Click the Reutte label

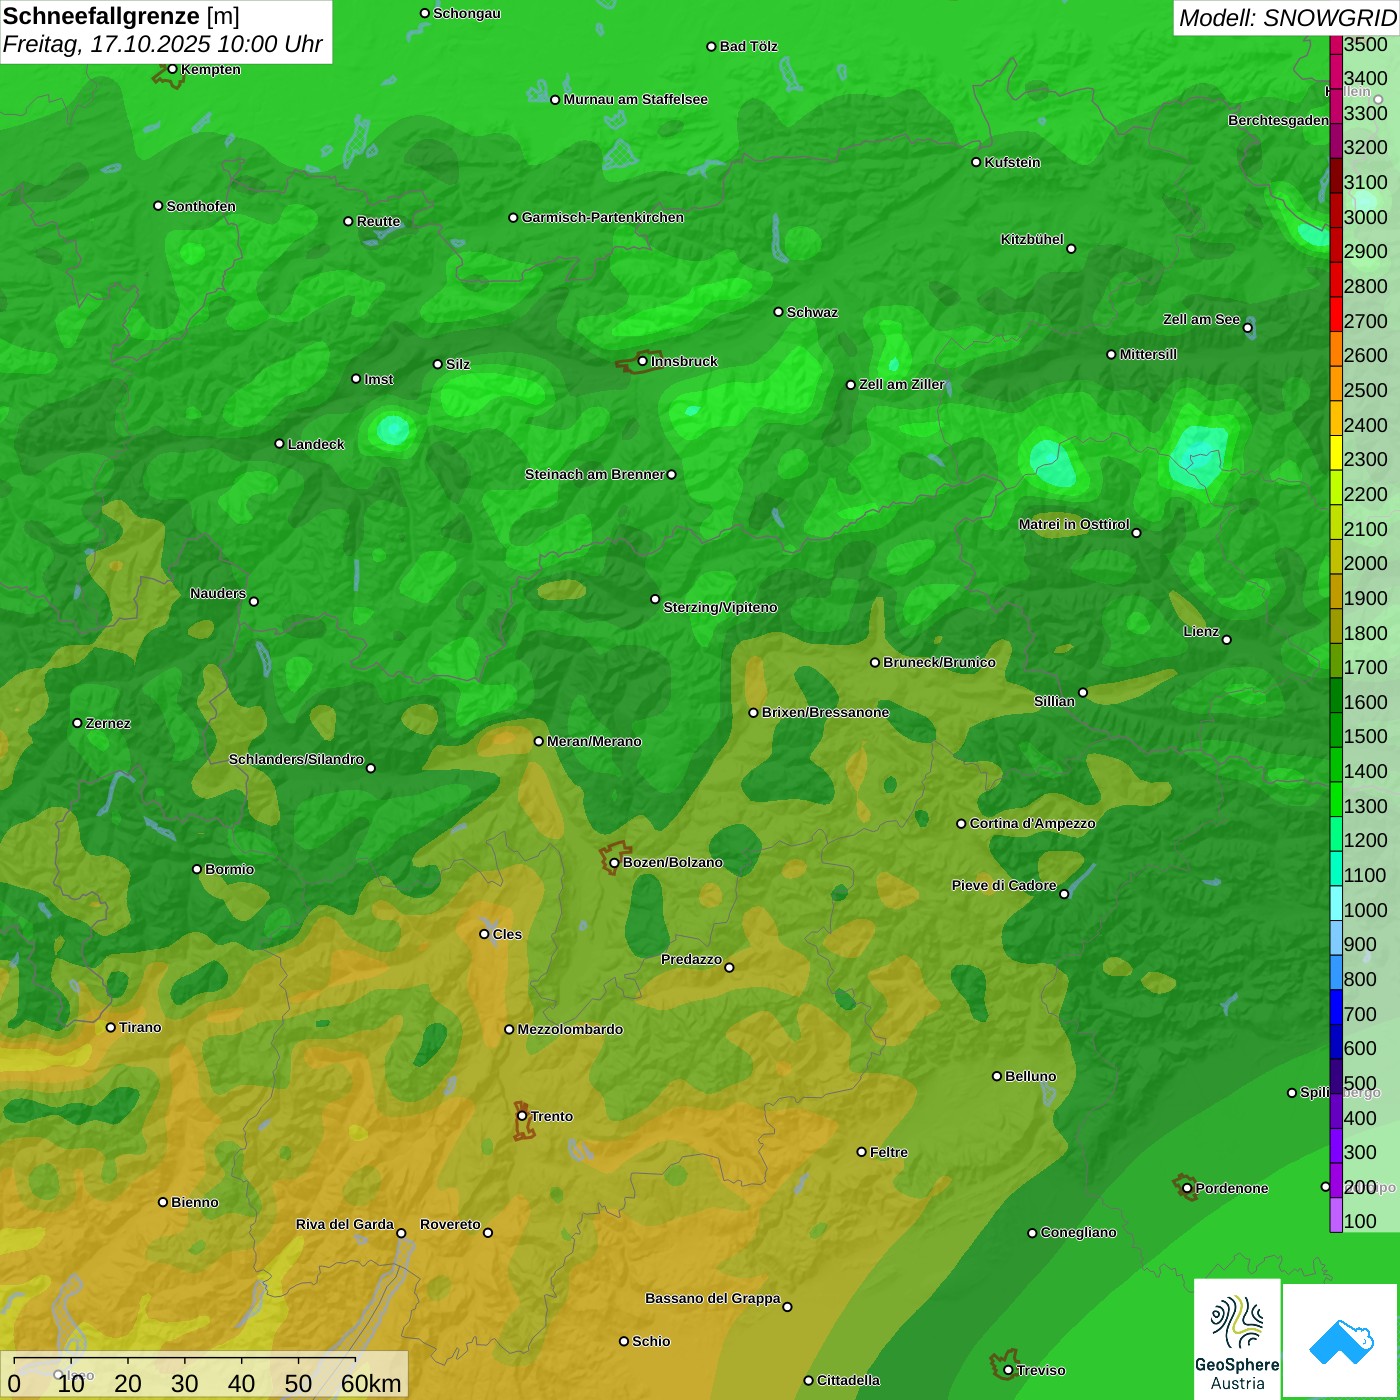click(x=378, y=221)
